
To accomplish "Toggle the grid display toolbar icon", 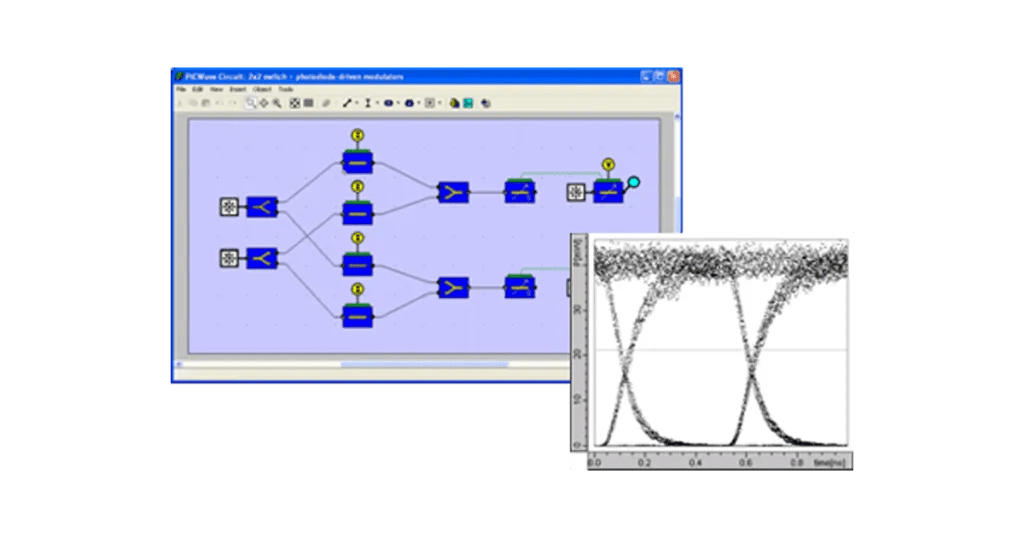I will (308, 103).
